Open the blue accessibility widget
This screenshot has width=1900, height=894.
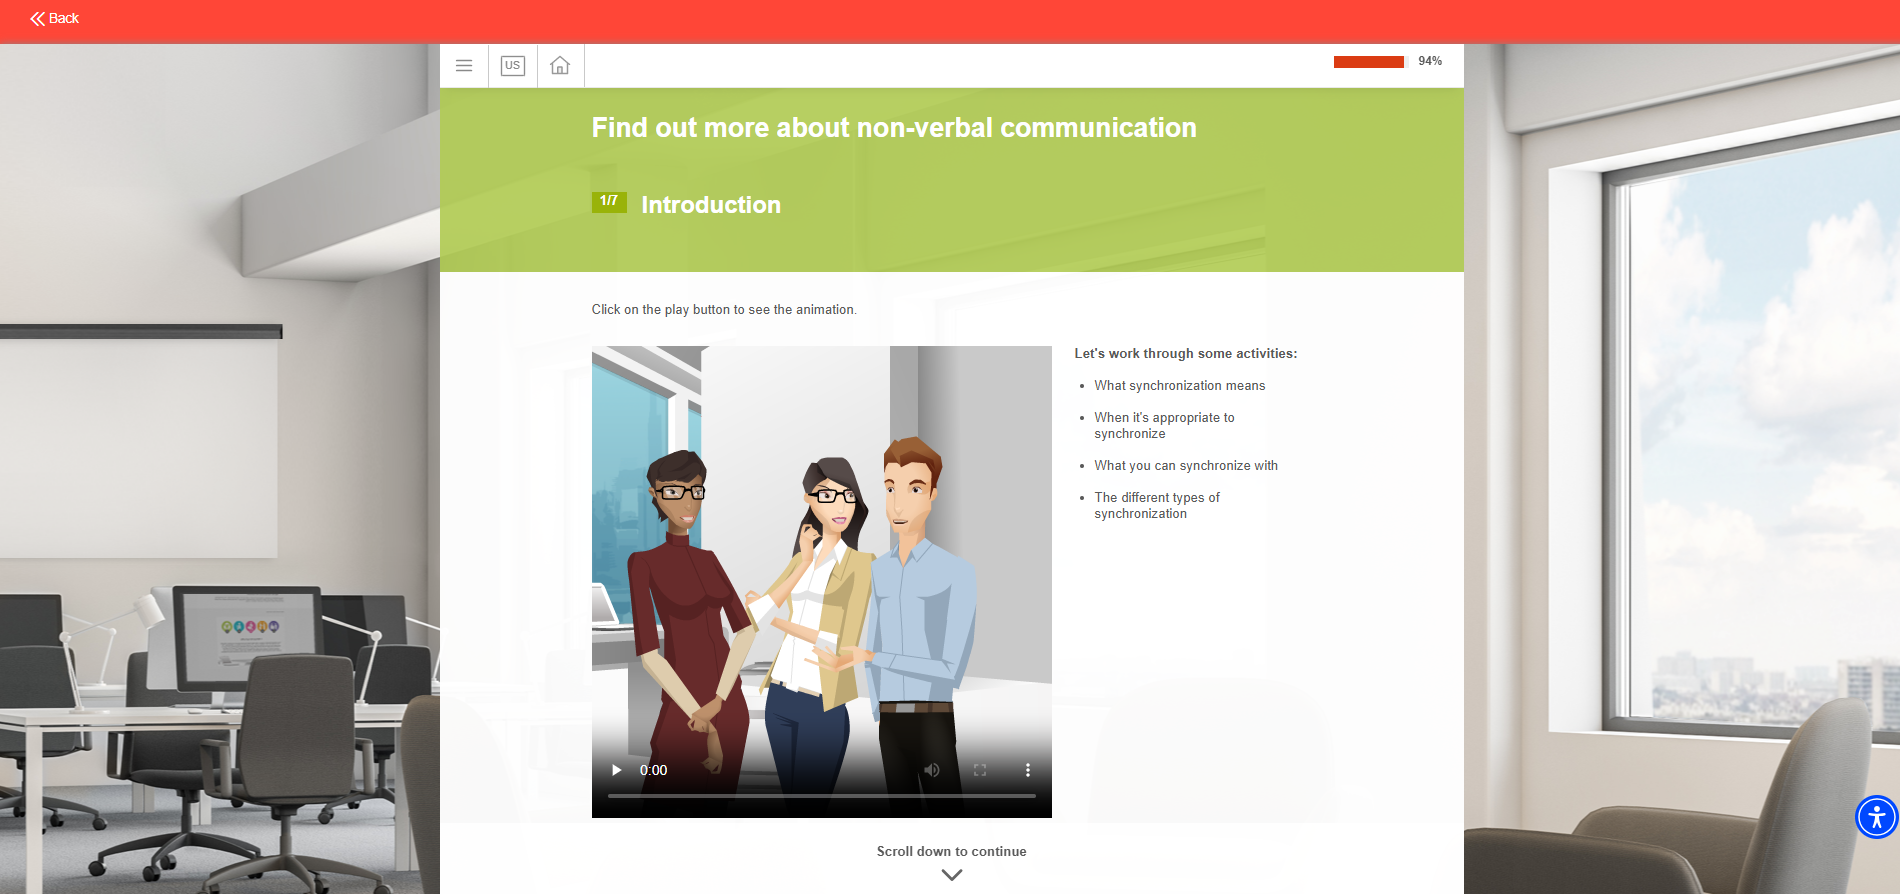[1876, 817]
